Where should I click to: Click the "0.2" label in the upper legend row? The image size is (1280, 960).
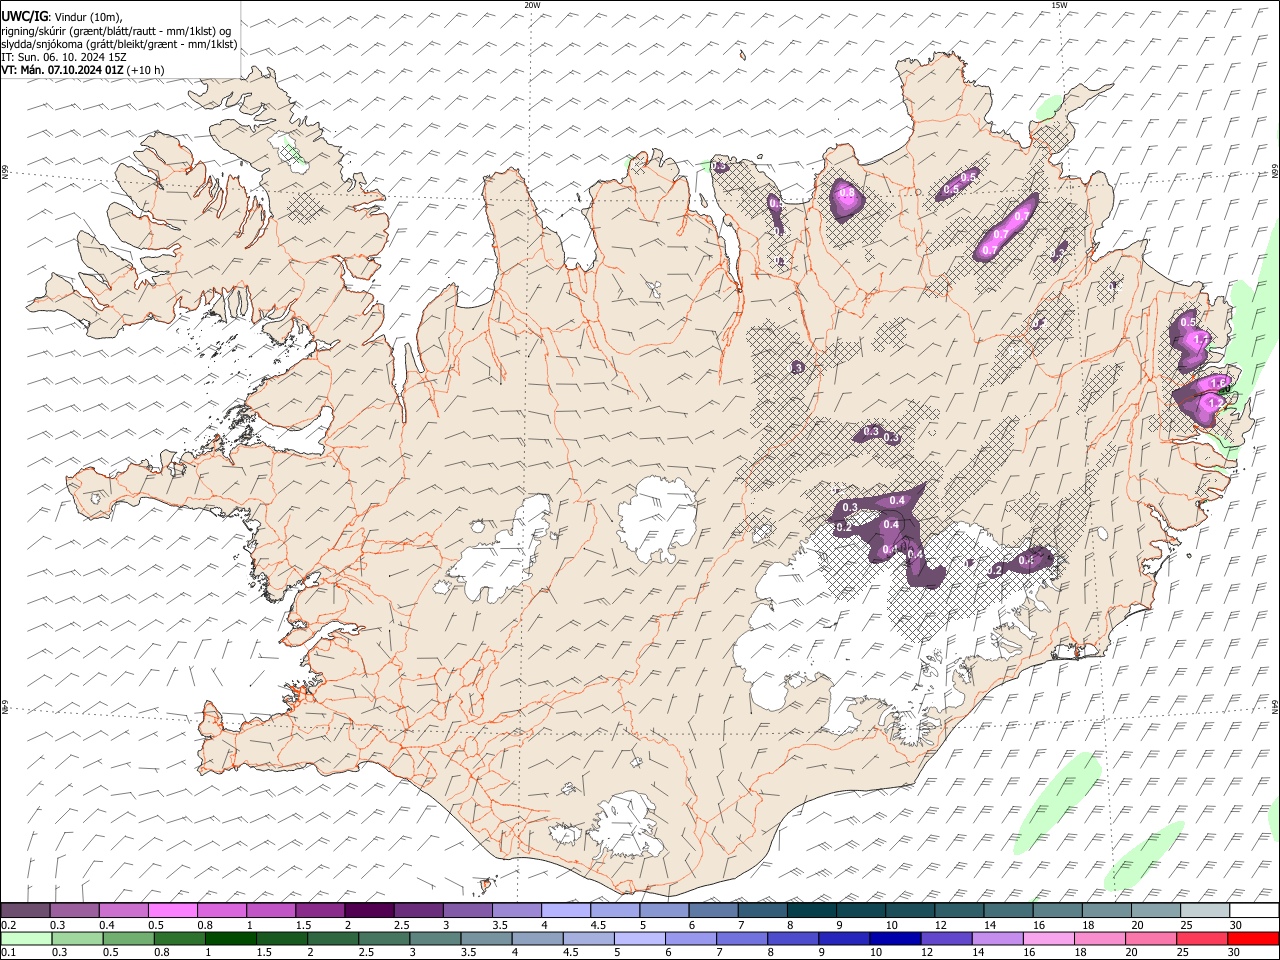(10, 925)
